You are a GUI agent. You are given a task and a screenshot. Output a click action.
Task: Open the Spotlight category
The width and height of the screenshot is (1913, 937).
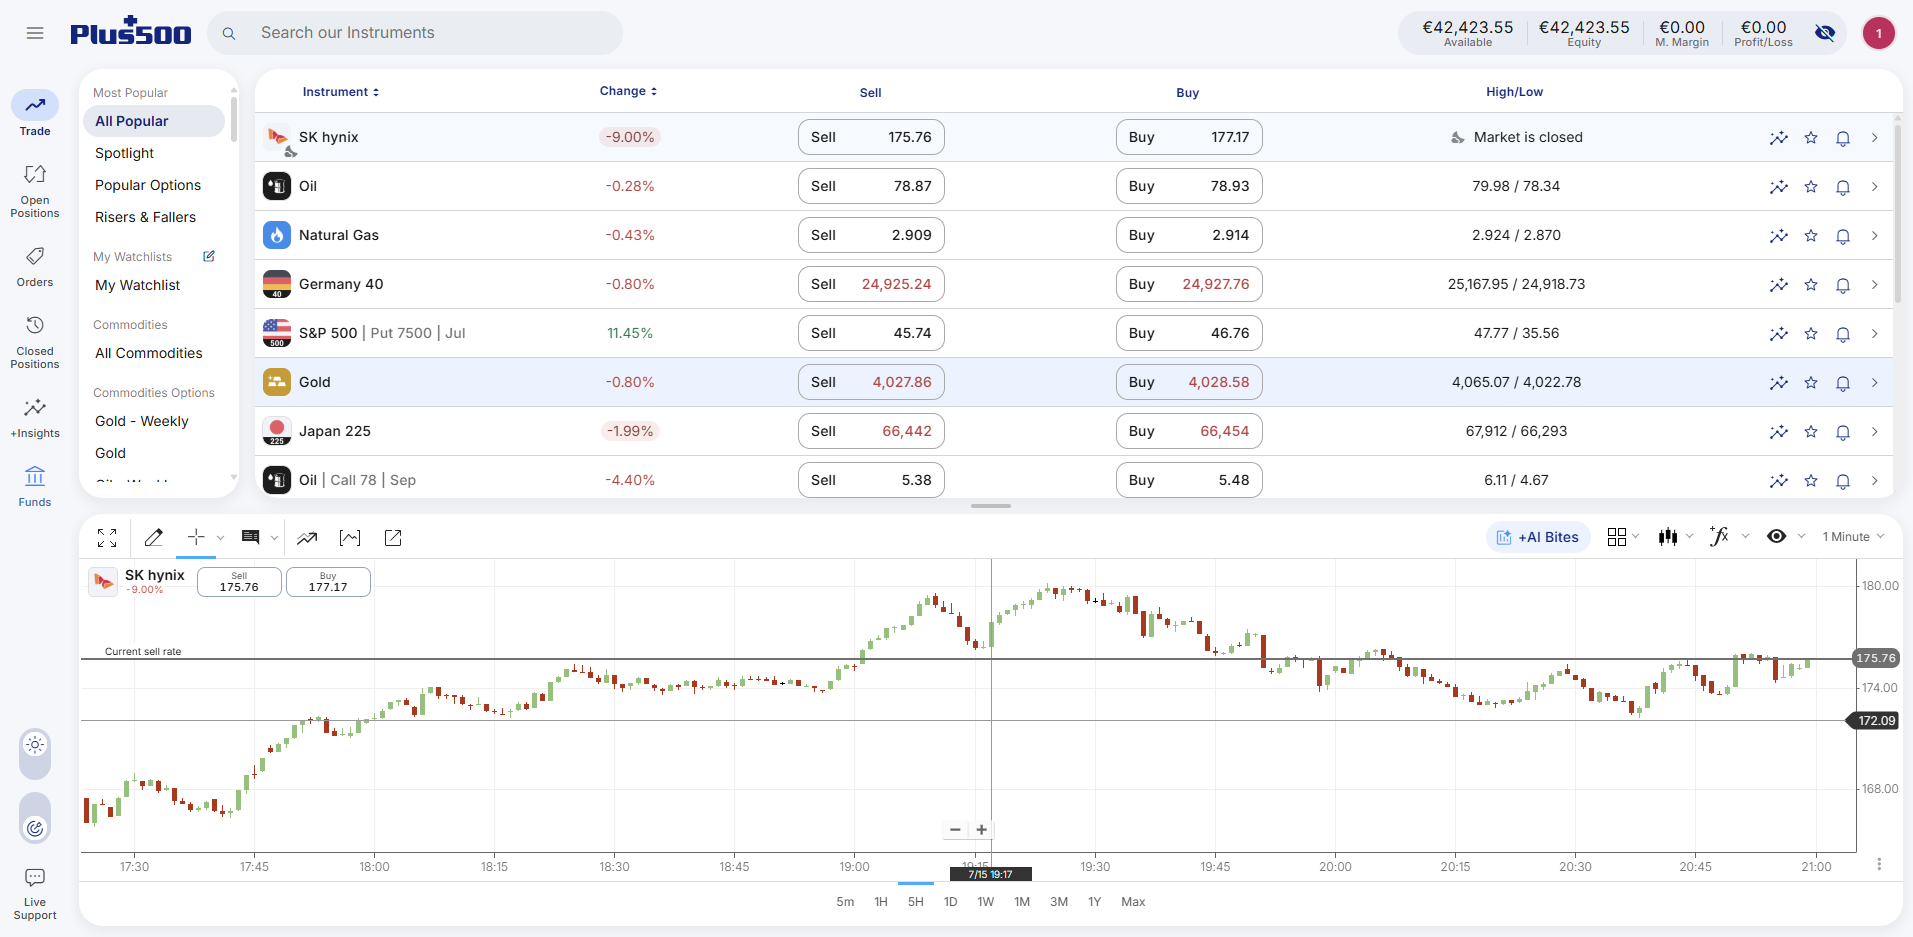point(125,153)
